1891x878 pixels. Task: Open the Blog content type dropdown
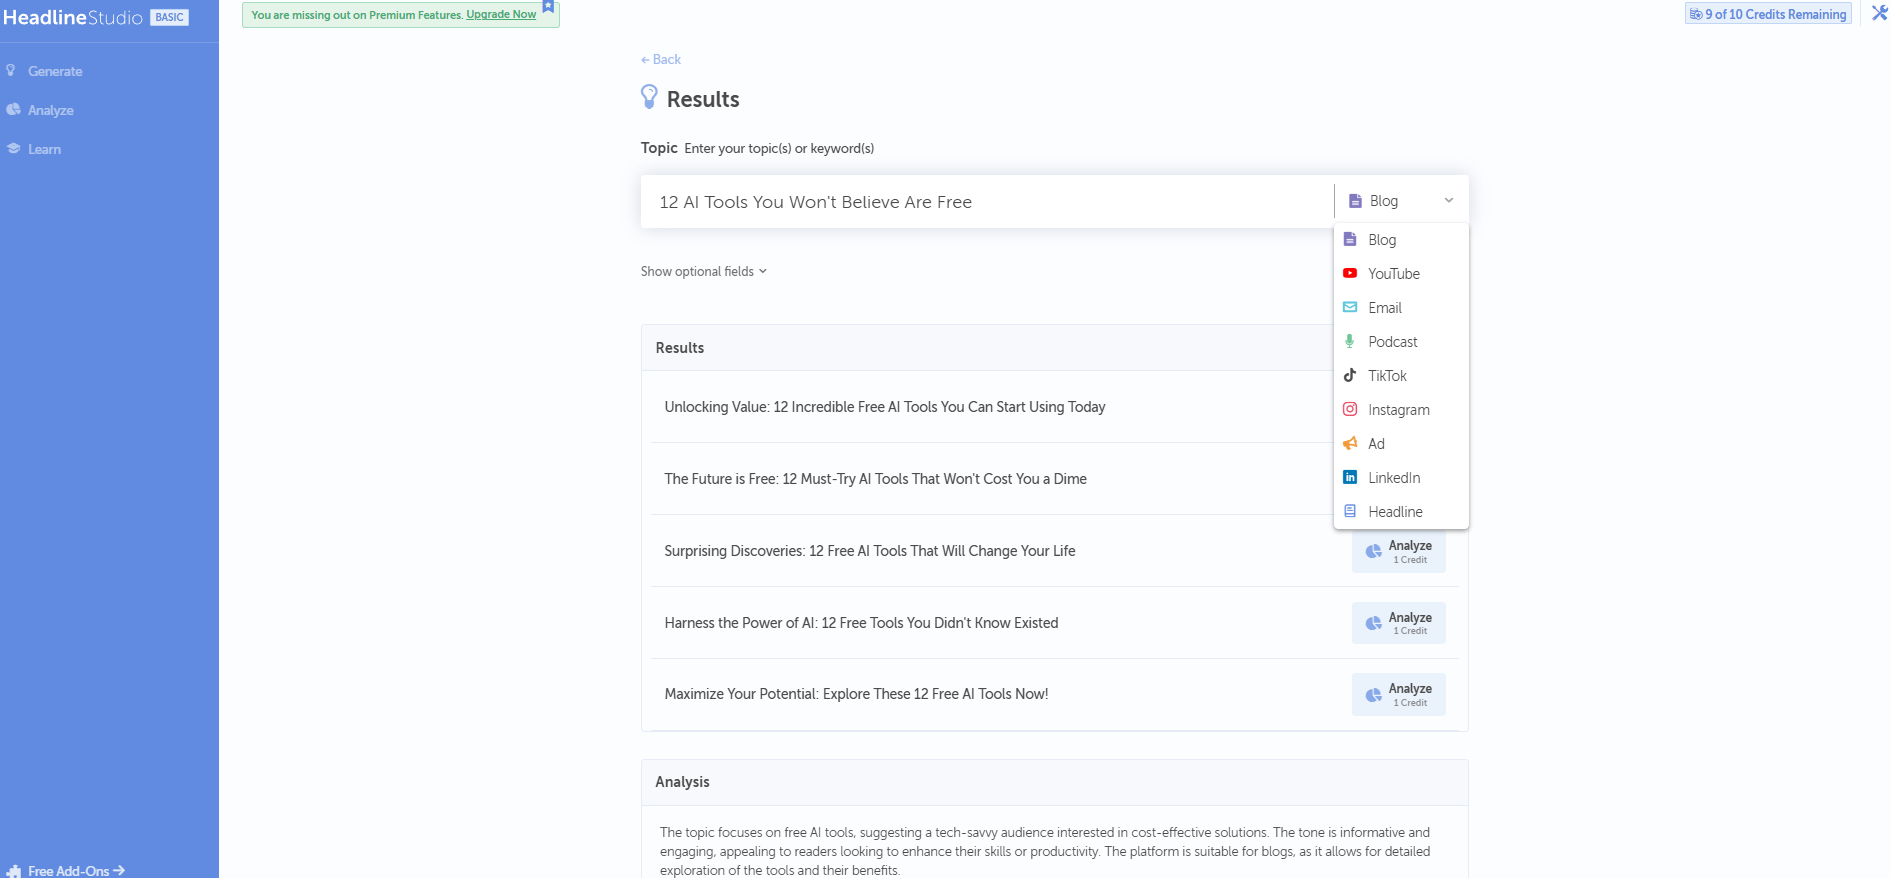pyautogui.click(x=1401, y=201)
